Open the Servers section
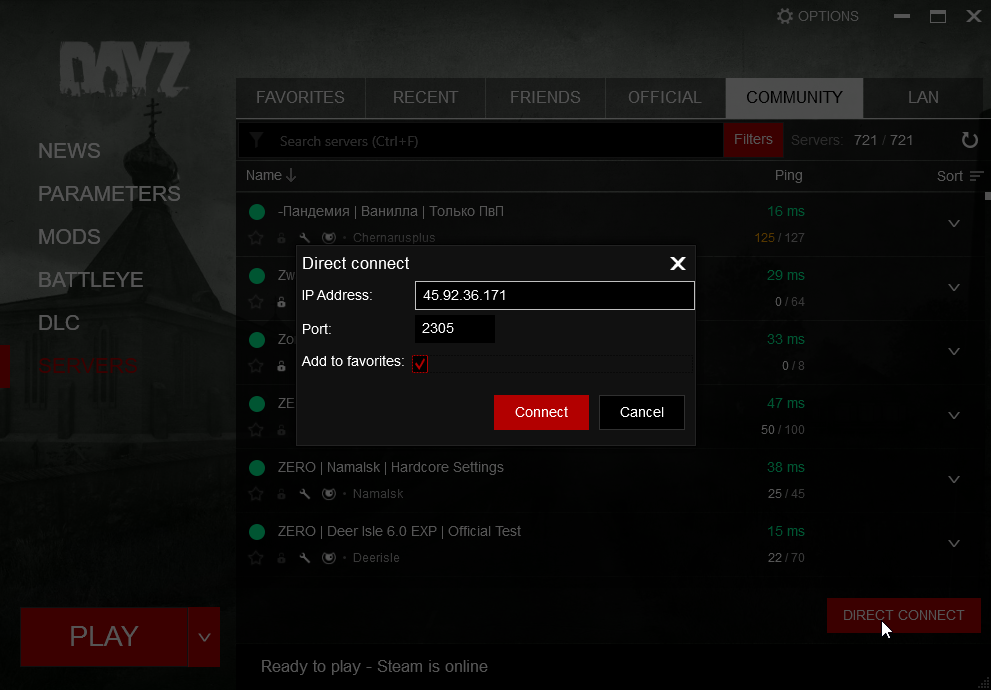991x690 pixels. point(87,365)
